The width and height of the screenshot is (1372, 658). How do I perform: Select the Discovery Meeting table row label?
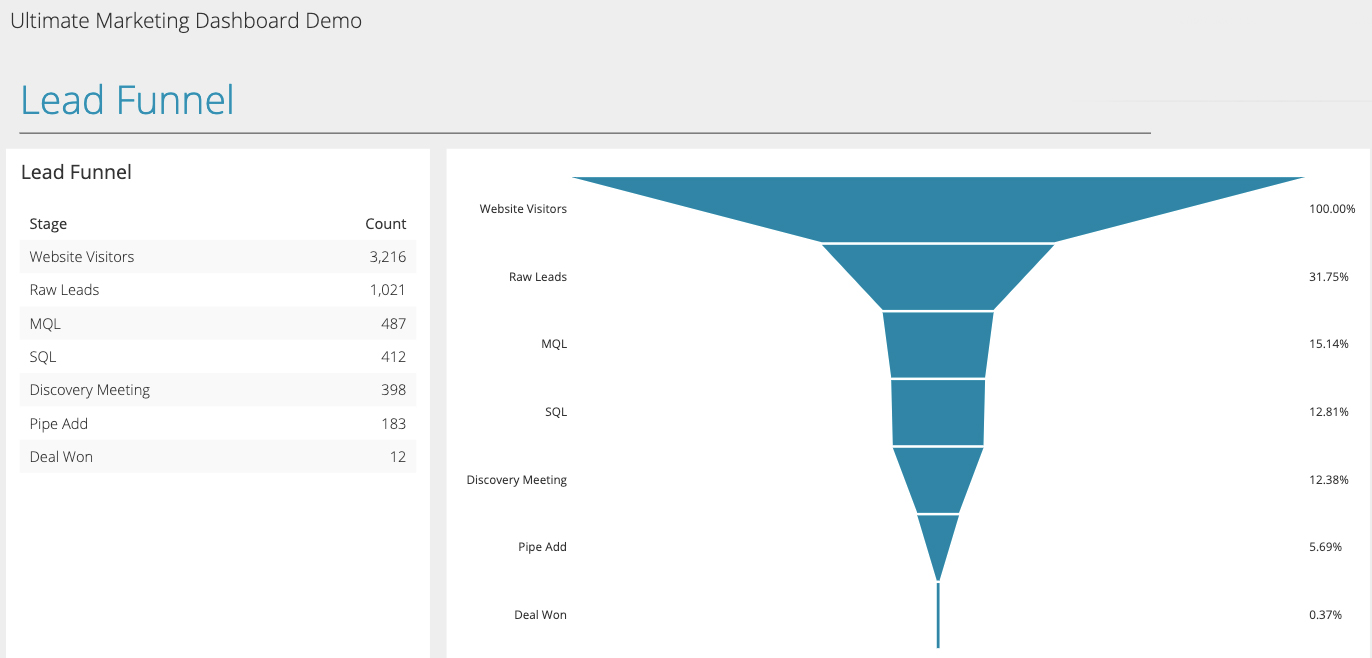[90, 390]
